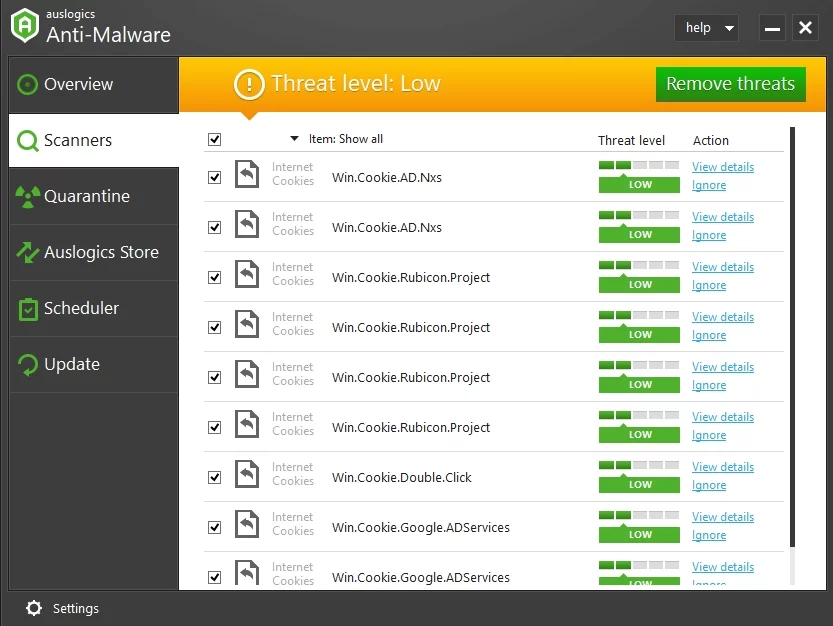
Task: Click the Scanners magnifier icon
Action: click(28, 141)
